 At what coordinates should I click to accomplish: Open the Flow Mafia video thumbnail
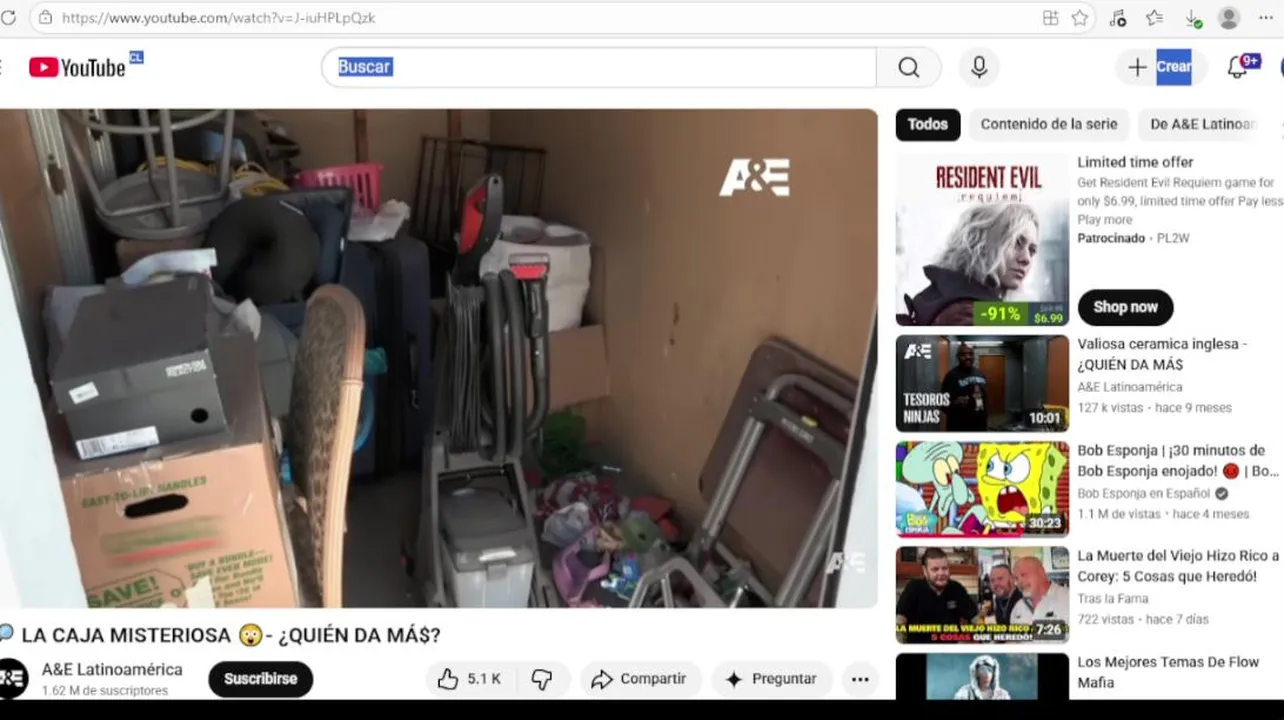click(x=982, y=677)
